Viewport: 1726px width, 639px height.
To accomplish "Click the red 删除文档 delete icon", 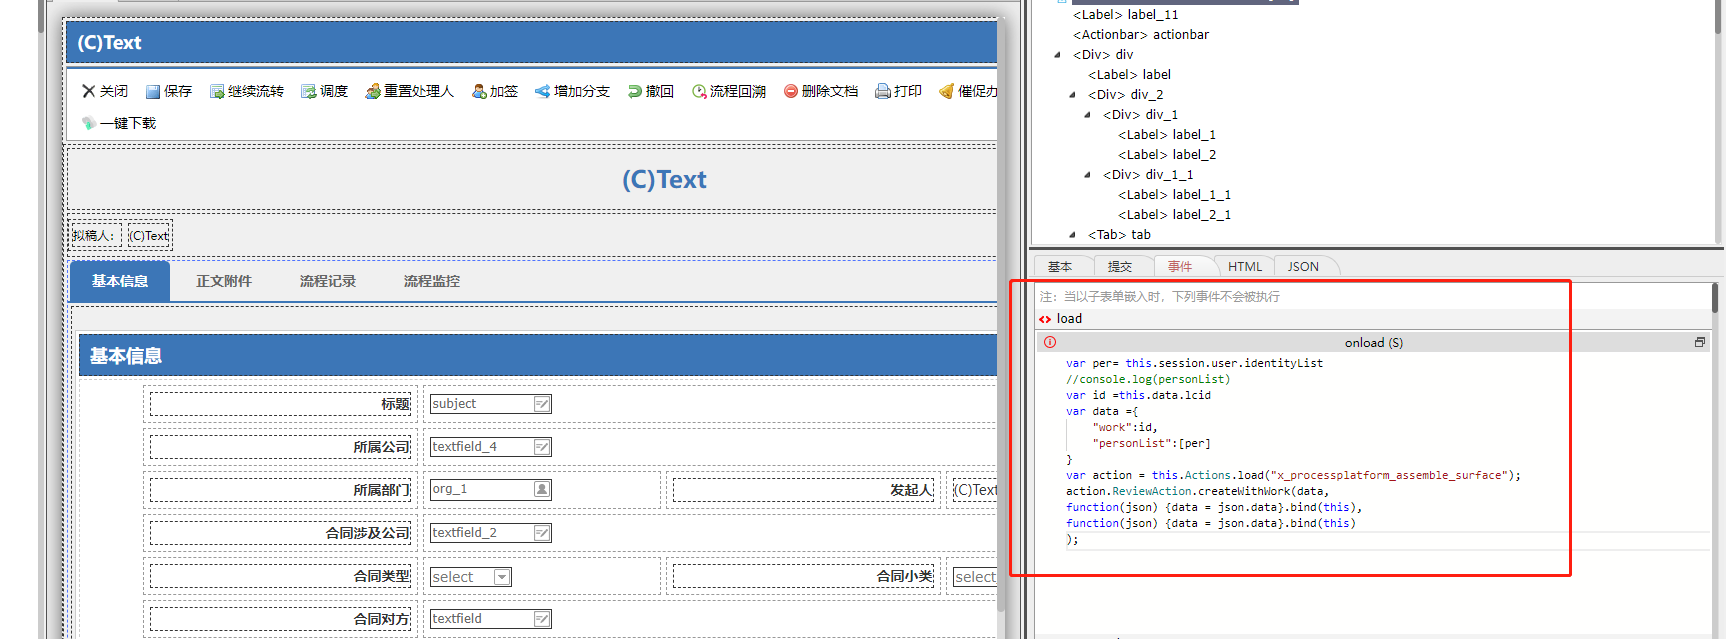I will click(791, 92).
